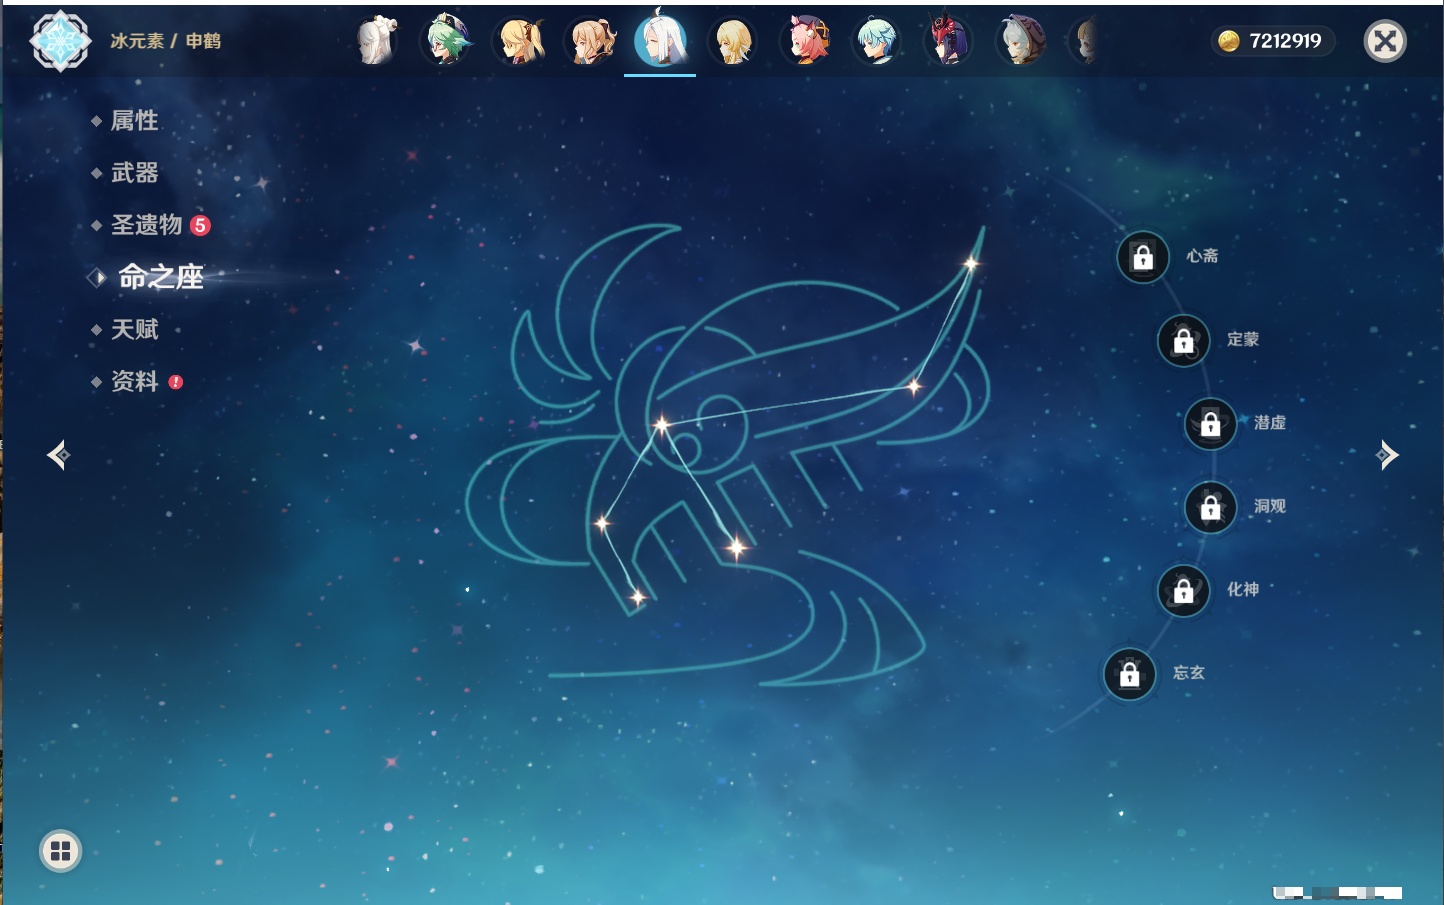Open the locked 心斋 constellation node
1444x905 pixels.
(1143, 258)
